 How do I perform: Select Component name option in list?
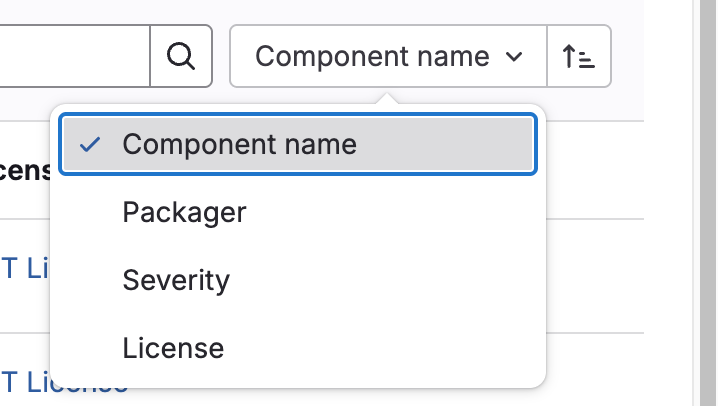298,144
